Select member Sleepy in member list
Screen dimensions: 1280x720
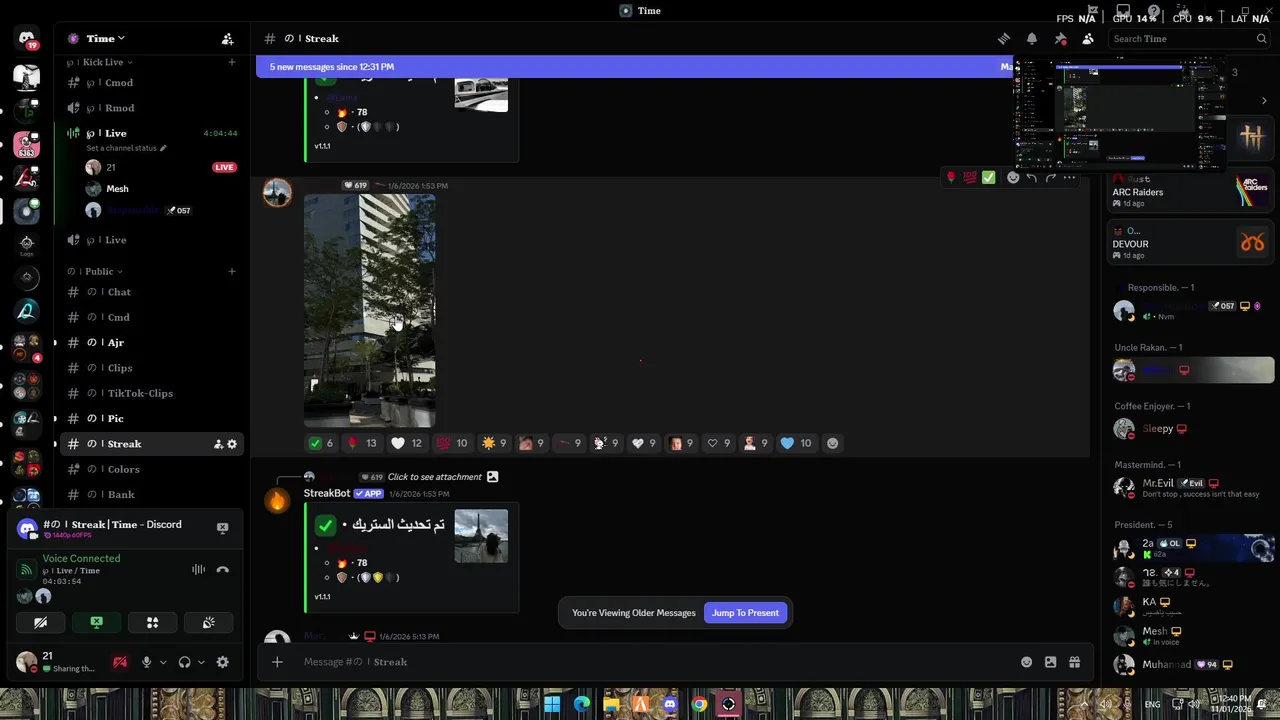[1190, 429]
